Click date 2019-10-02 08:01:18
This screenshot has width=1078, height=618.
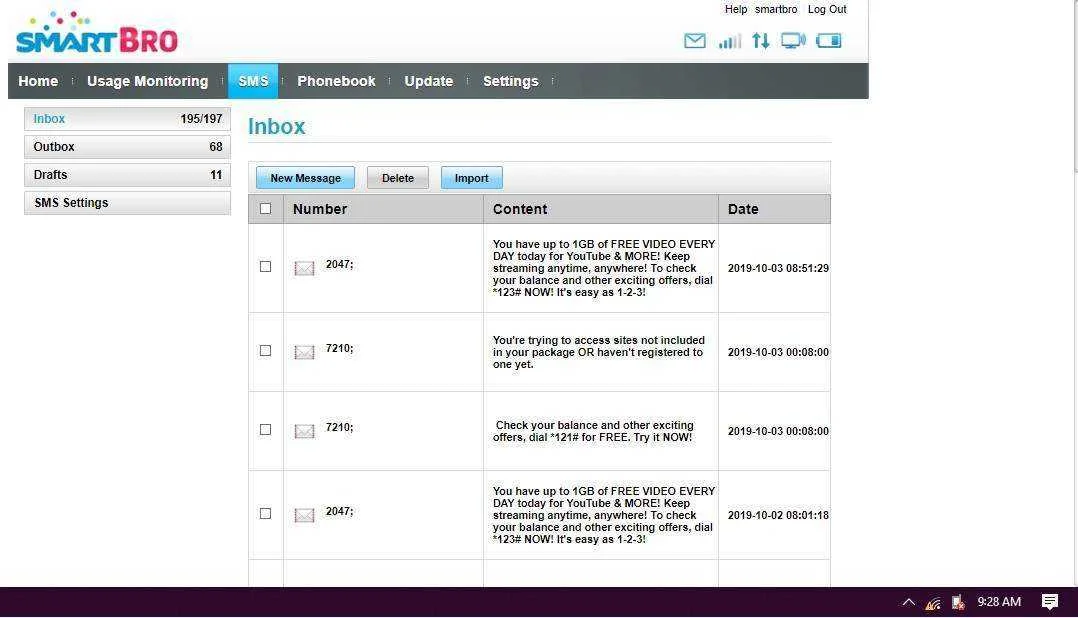tap(778, 515)
